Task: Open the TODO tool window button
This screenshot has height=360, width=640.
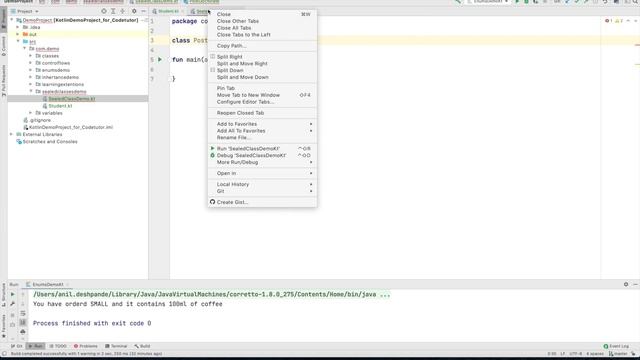Action: 58,346
